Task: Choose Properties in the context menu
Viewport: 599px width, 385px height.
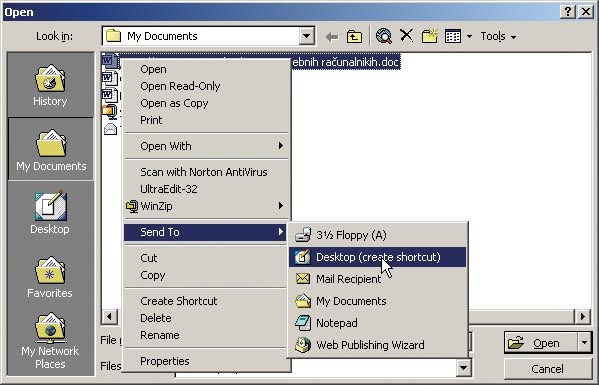Action: [x=165, y=361]
